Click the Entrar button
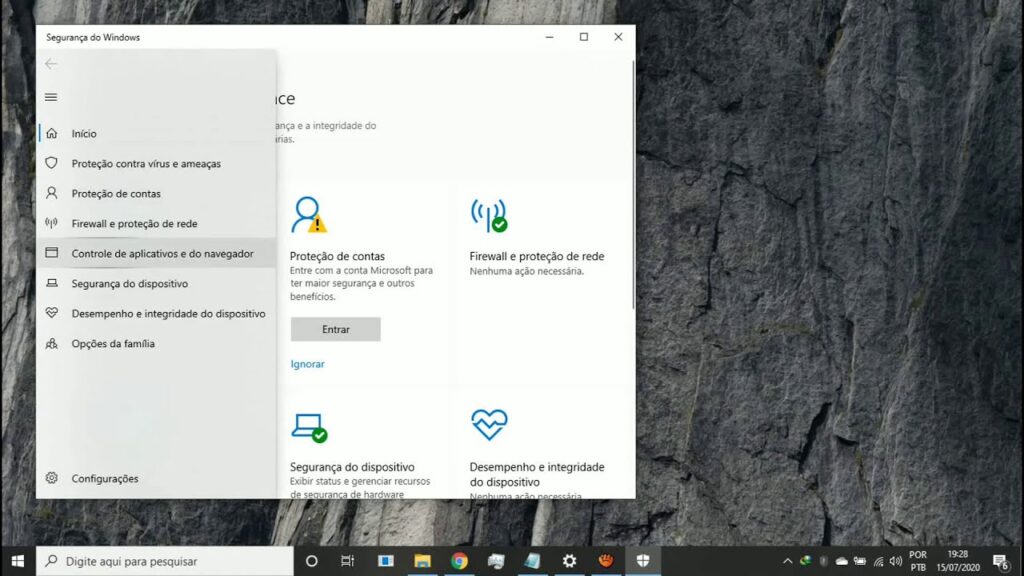Screen dimensions: 1024x576 click(336, 329)
